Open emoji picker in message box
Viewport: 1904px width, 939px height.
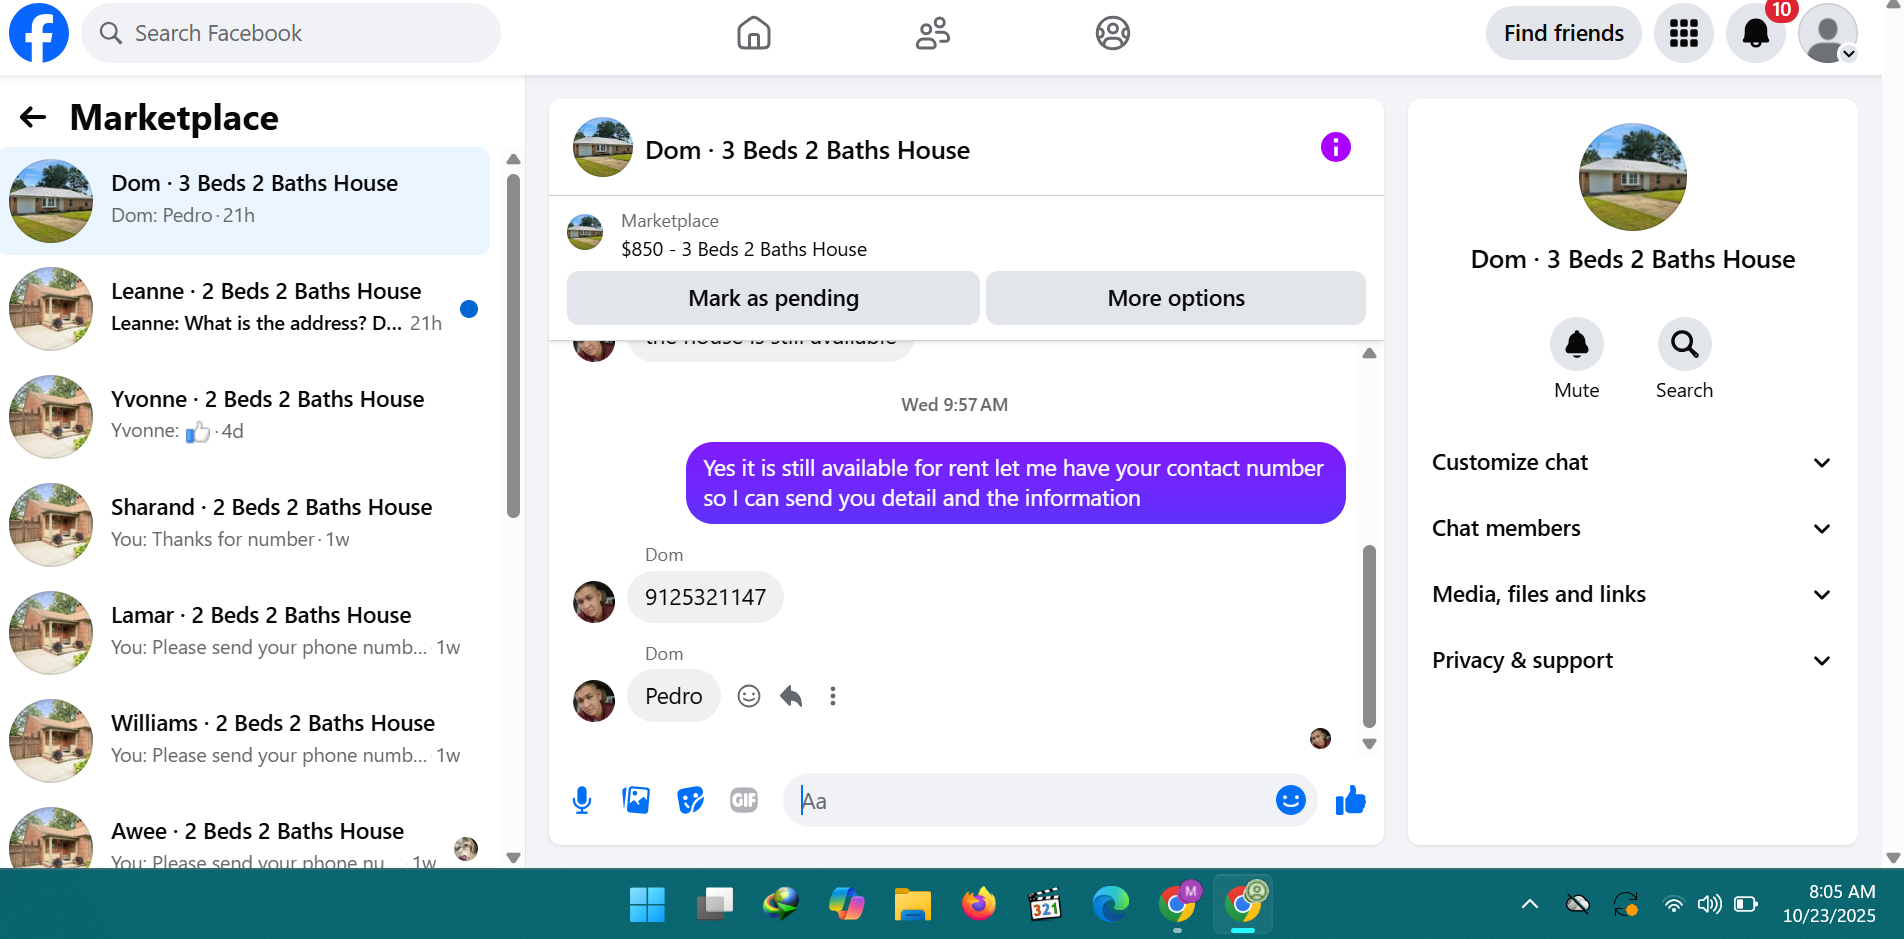(x=1290, y=800)
